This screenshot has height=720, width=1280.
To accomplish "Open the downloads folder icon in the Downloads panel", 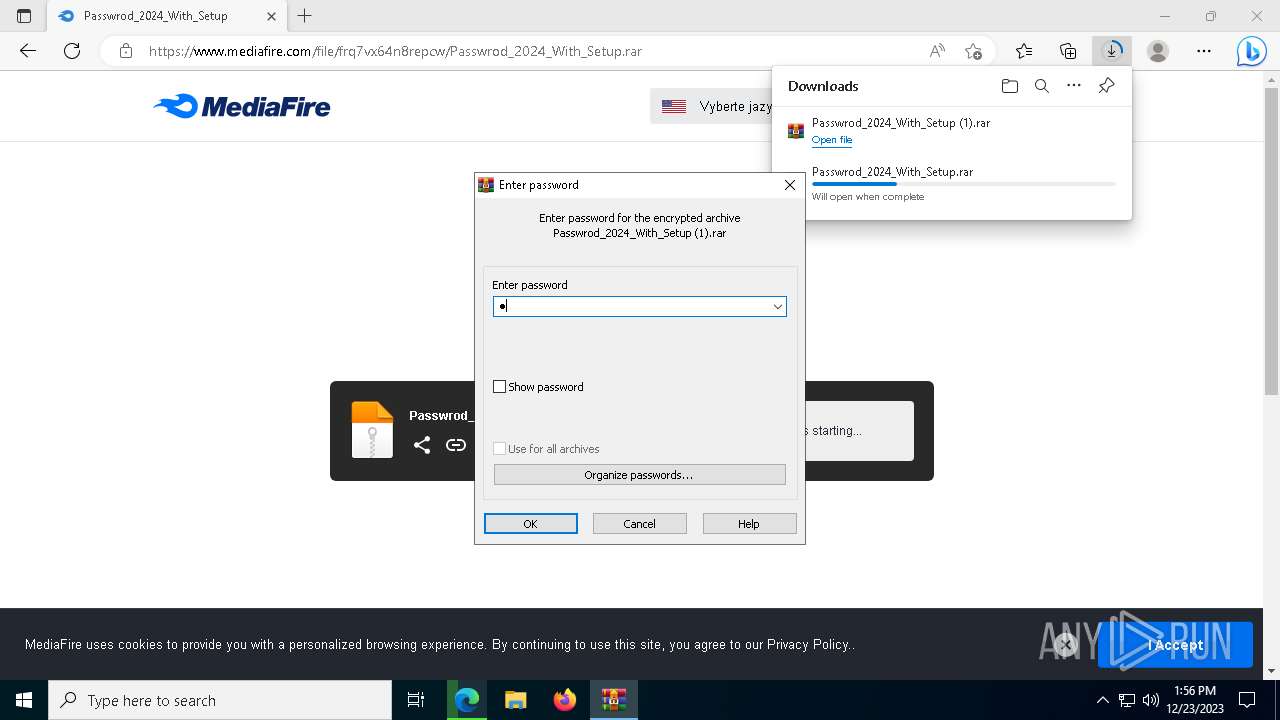I will pos(1010,86).
